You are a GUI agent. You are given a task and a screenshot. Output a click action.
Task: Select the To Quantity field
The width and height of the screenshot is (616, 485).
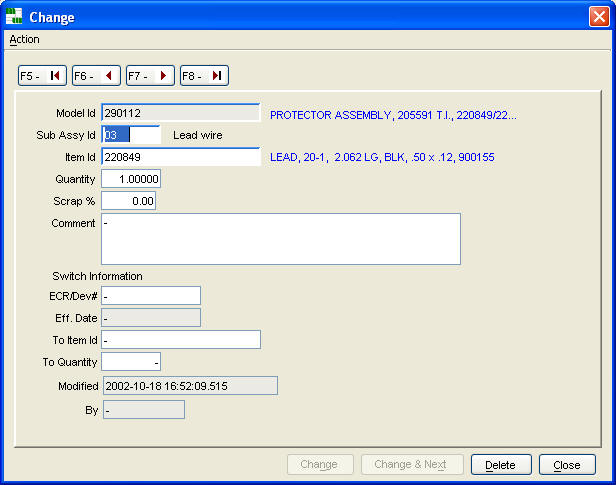[x=131, y=362]
